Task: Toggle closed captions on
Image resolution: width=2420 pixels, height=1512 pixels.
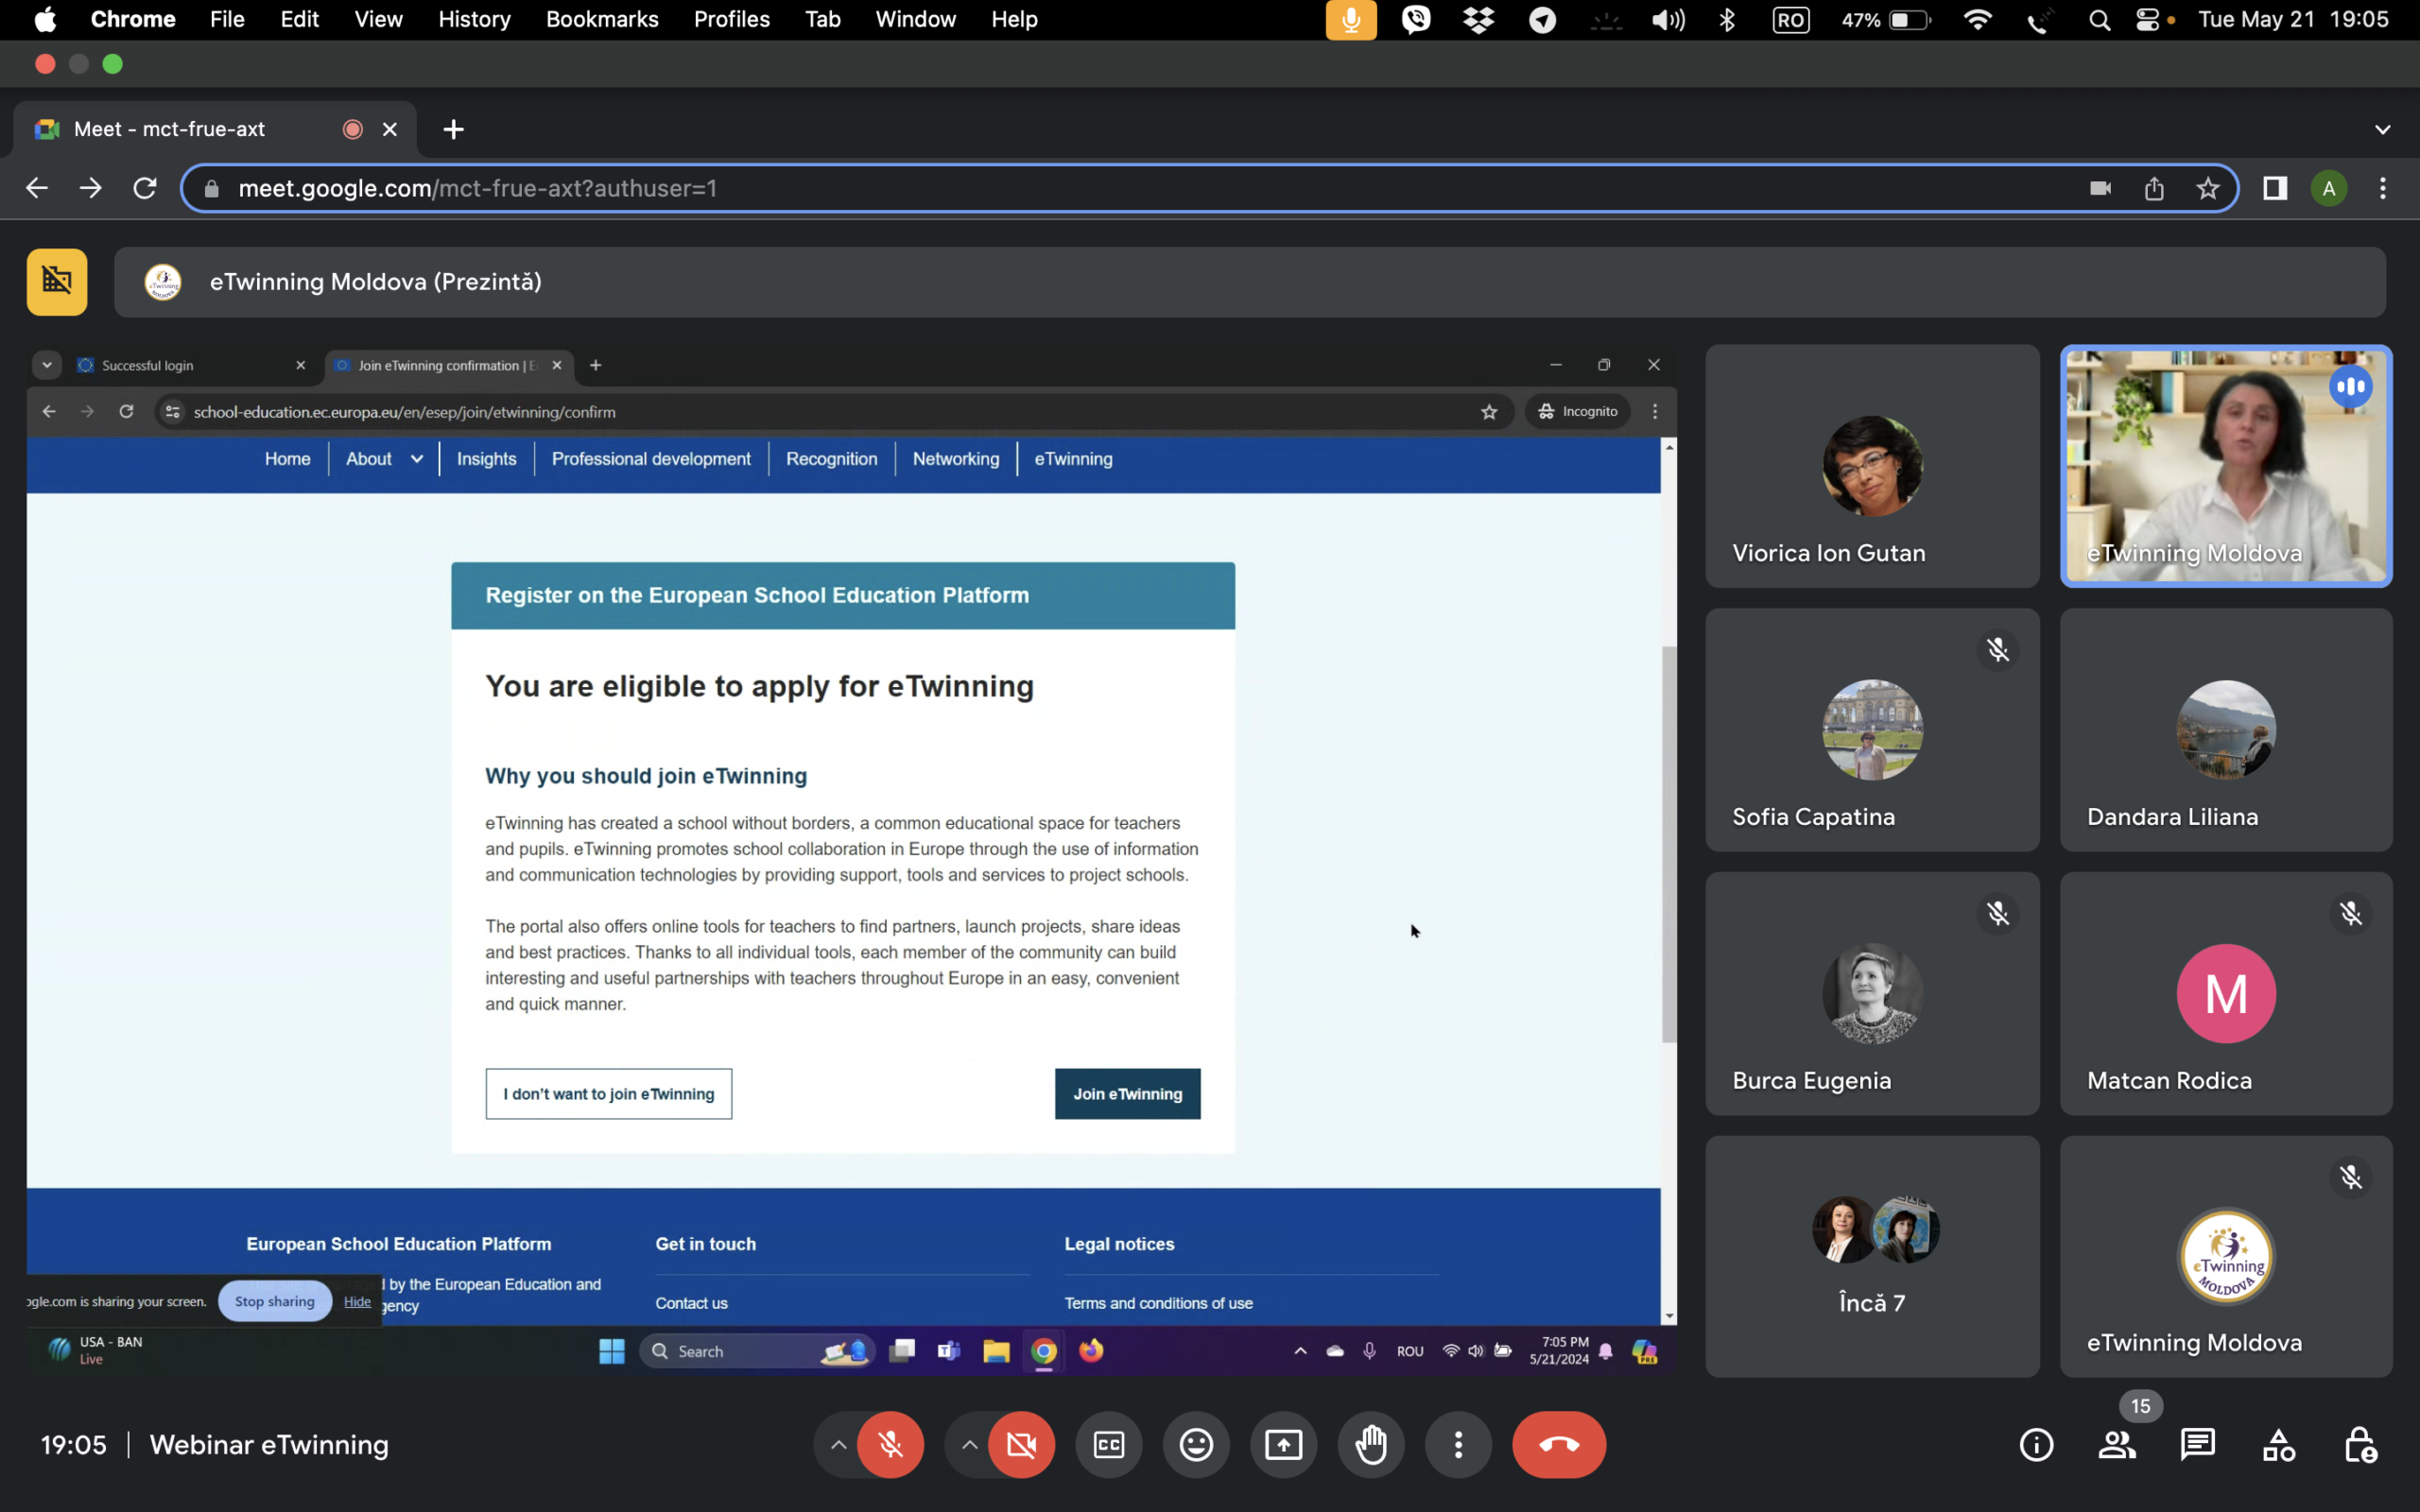Action: (1109, 1444)
